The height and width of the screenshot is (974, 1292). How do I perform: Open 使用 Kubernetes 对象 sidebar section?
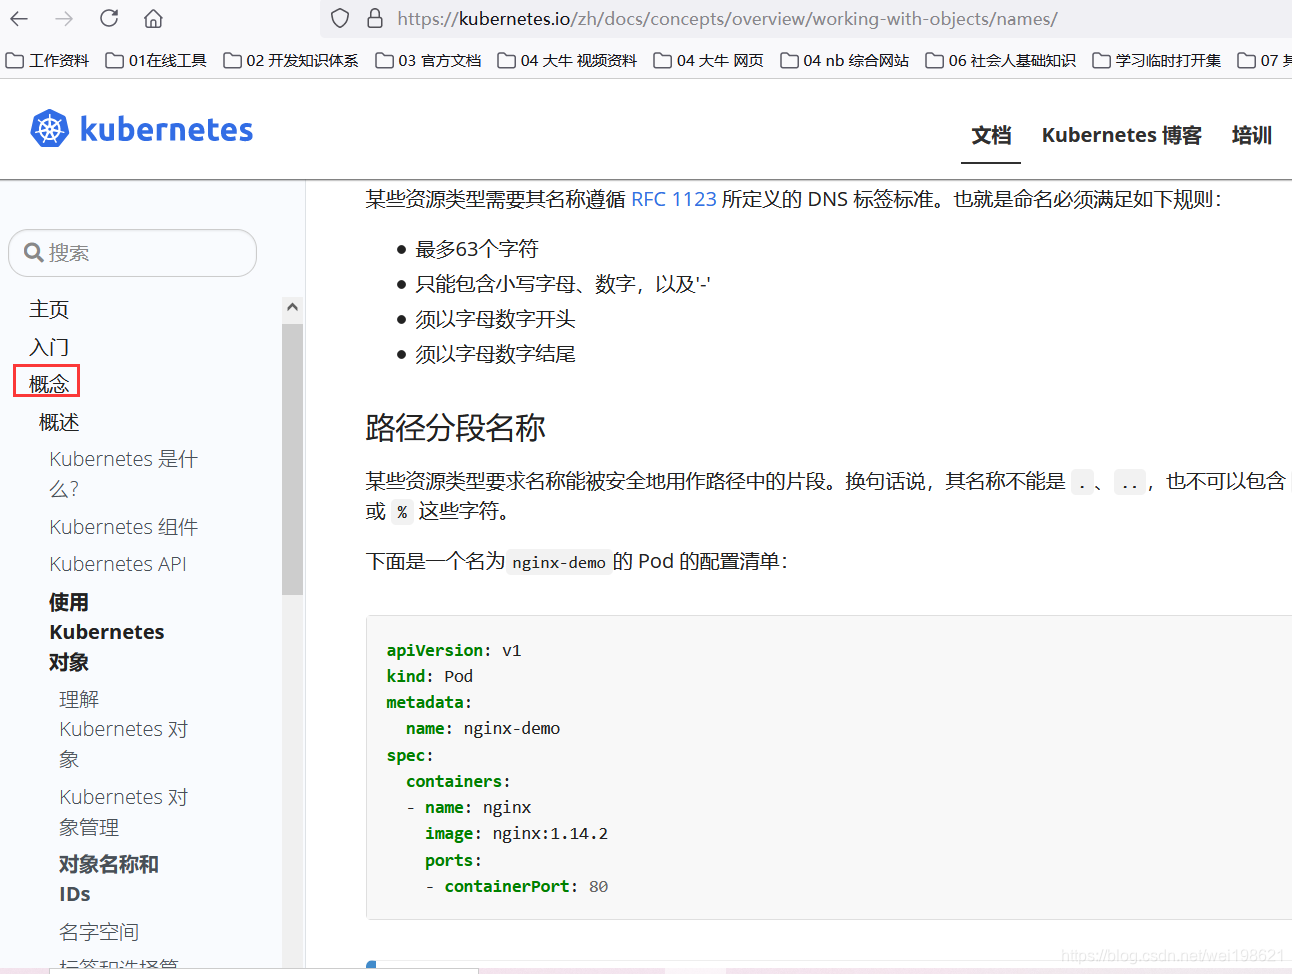(x=106, y=632)
